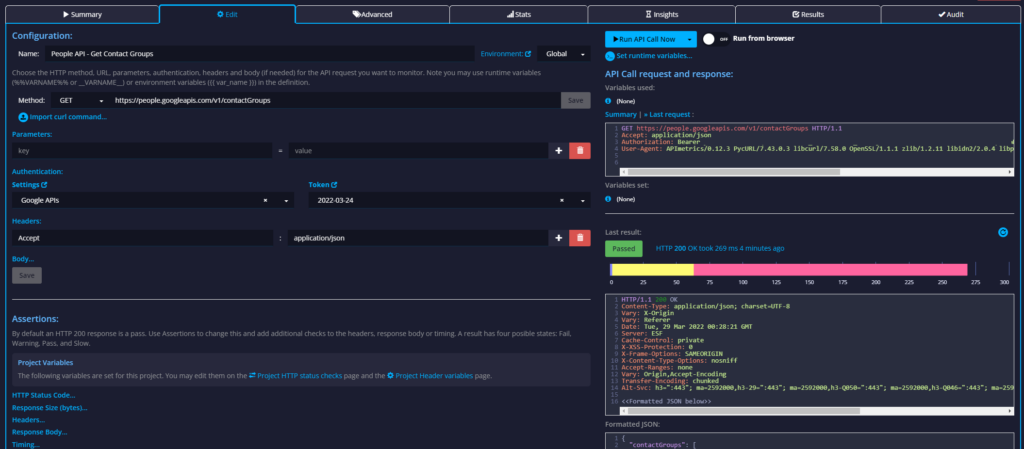
Task: Switch to the Advanced tab
Action: 372,14
